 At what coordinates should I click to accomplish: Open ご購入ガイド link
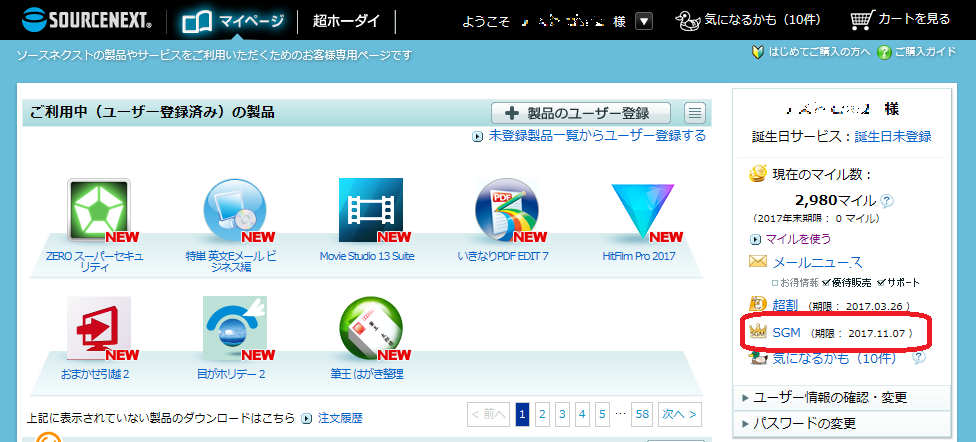[926, 52]
